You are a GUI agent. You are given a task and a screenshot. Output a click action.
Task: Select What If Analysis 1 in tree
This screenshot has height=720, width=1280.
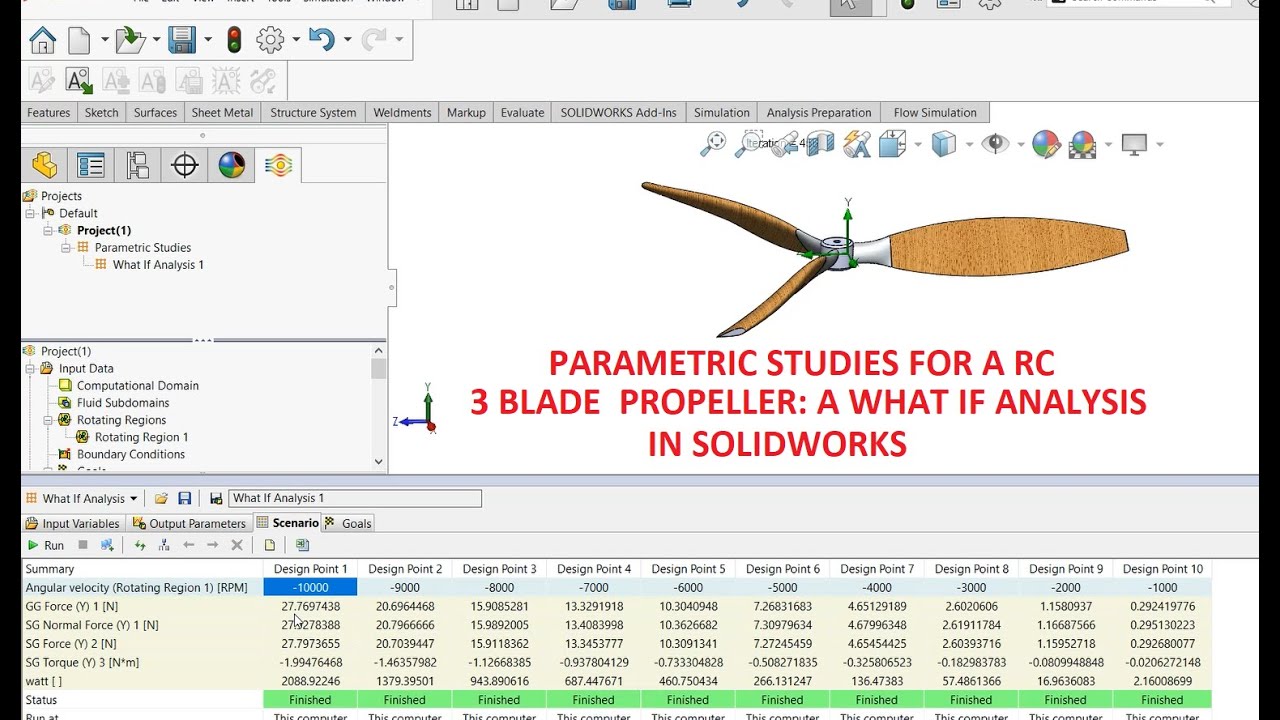click(158, 265)
